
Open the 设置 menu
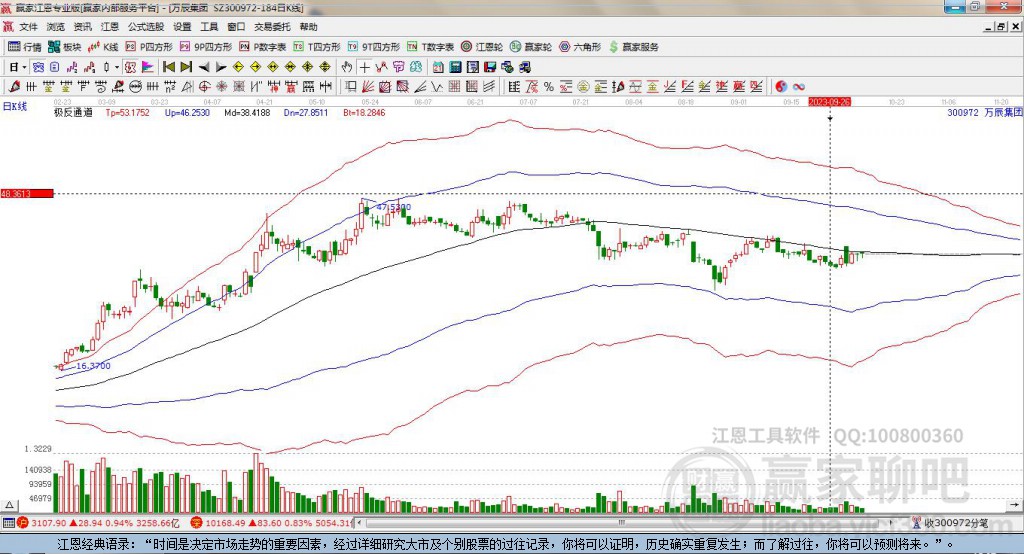pyautogui.click(x=182, y=27)
